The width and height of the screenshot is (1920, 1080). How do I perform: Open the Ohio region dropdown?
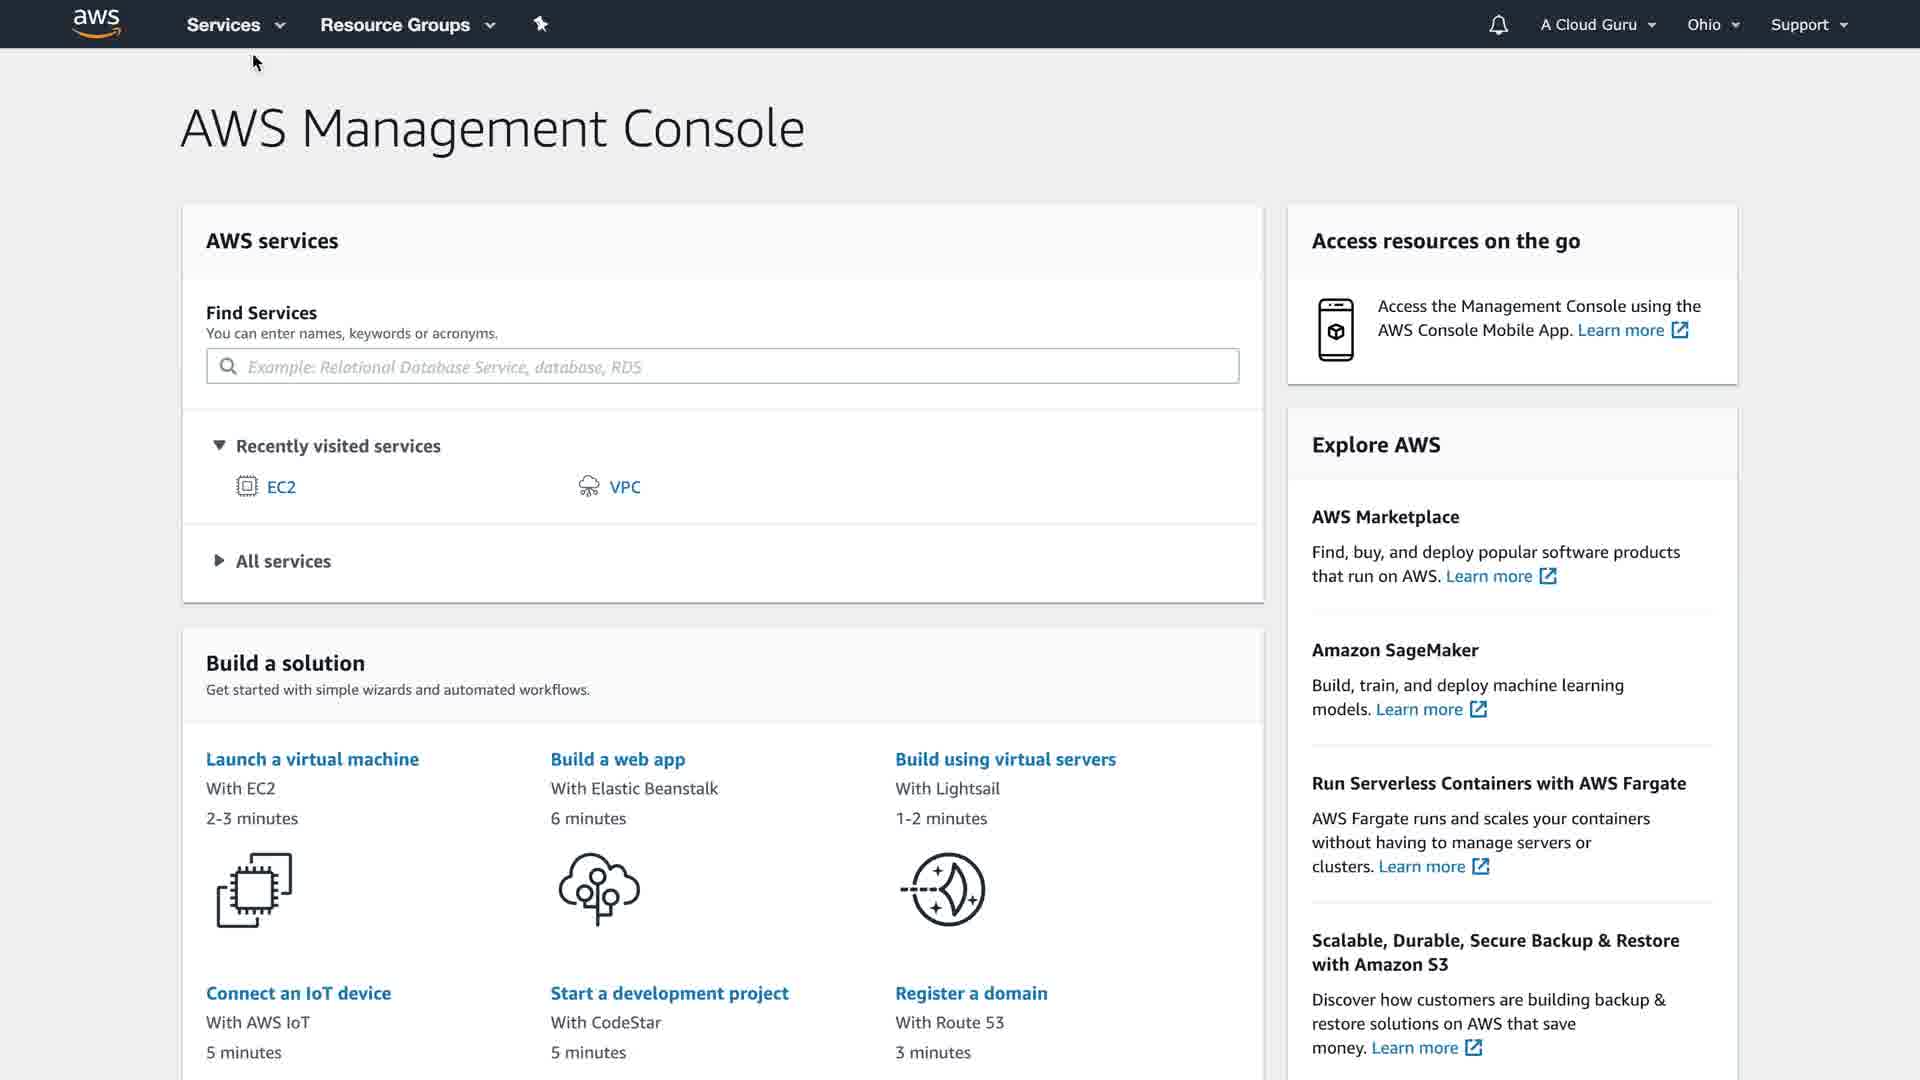click(x=1713, y=25)
